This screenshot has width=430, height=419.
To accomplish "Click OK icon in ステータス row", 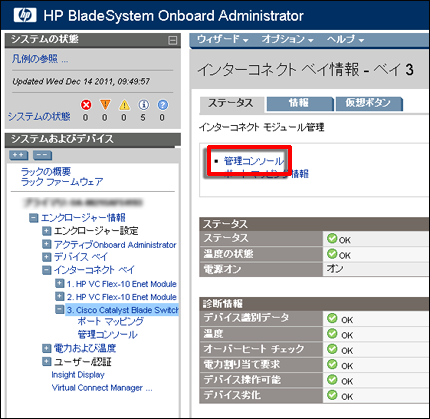I will 332,238.
